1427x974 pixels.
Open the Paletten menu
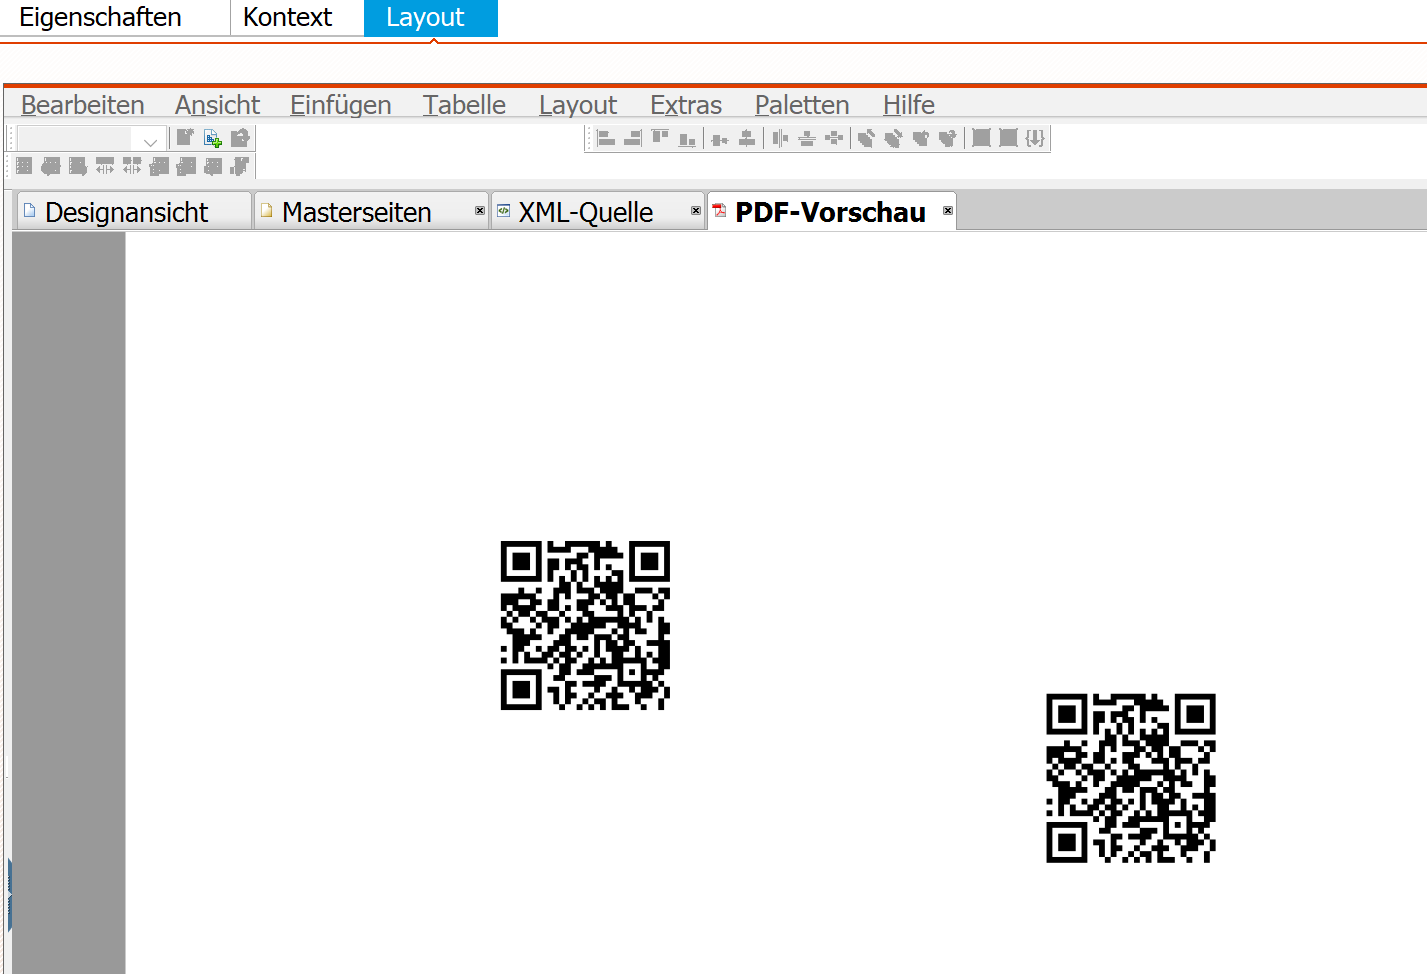tap(802, 105)
